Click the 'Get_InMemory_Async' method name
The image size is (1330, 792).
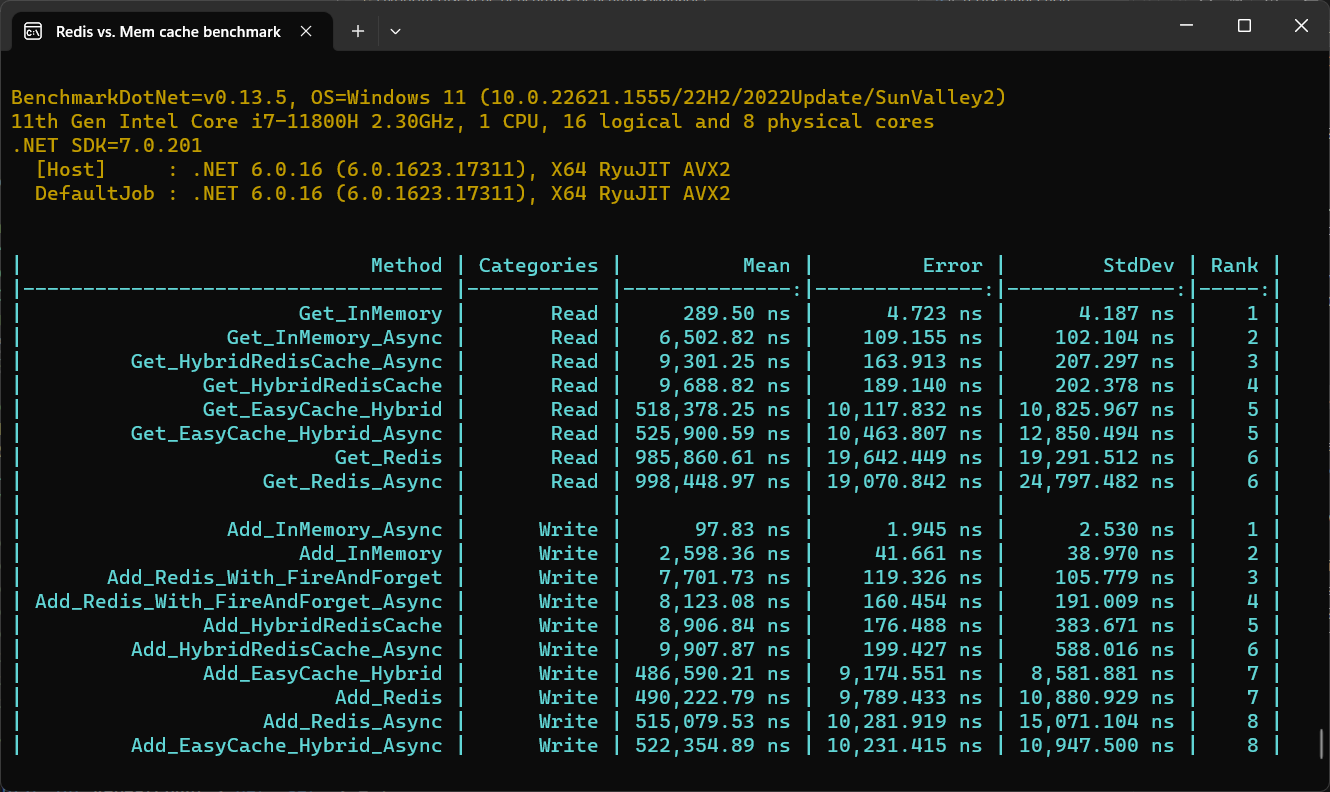[x=334, y=337]
